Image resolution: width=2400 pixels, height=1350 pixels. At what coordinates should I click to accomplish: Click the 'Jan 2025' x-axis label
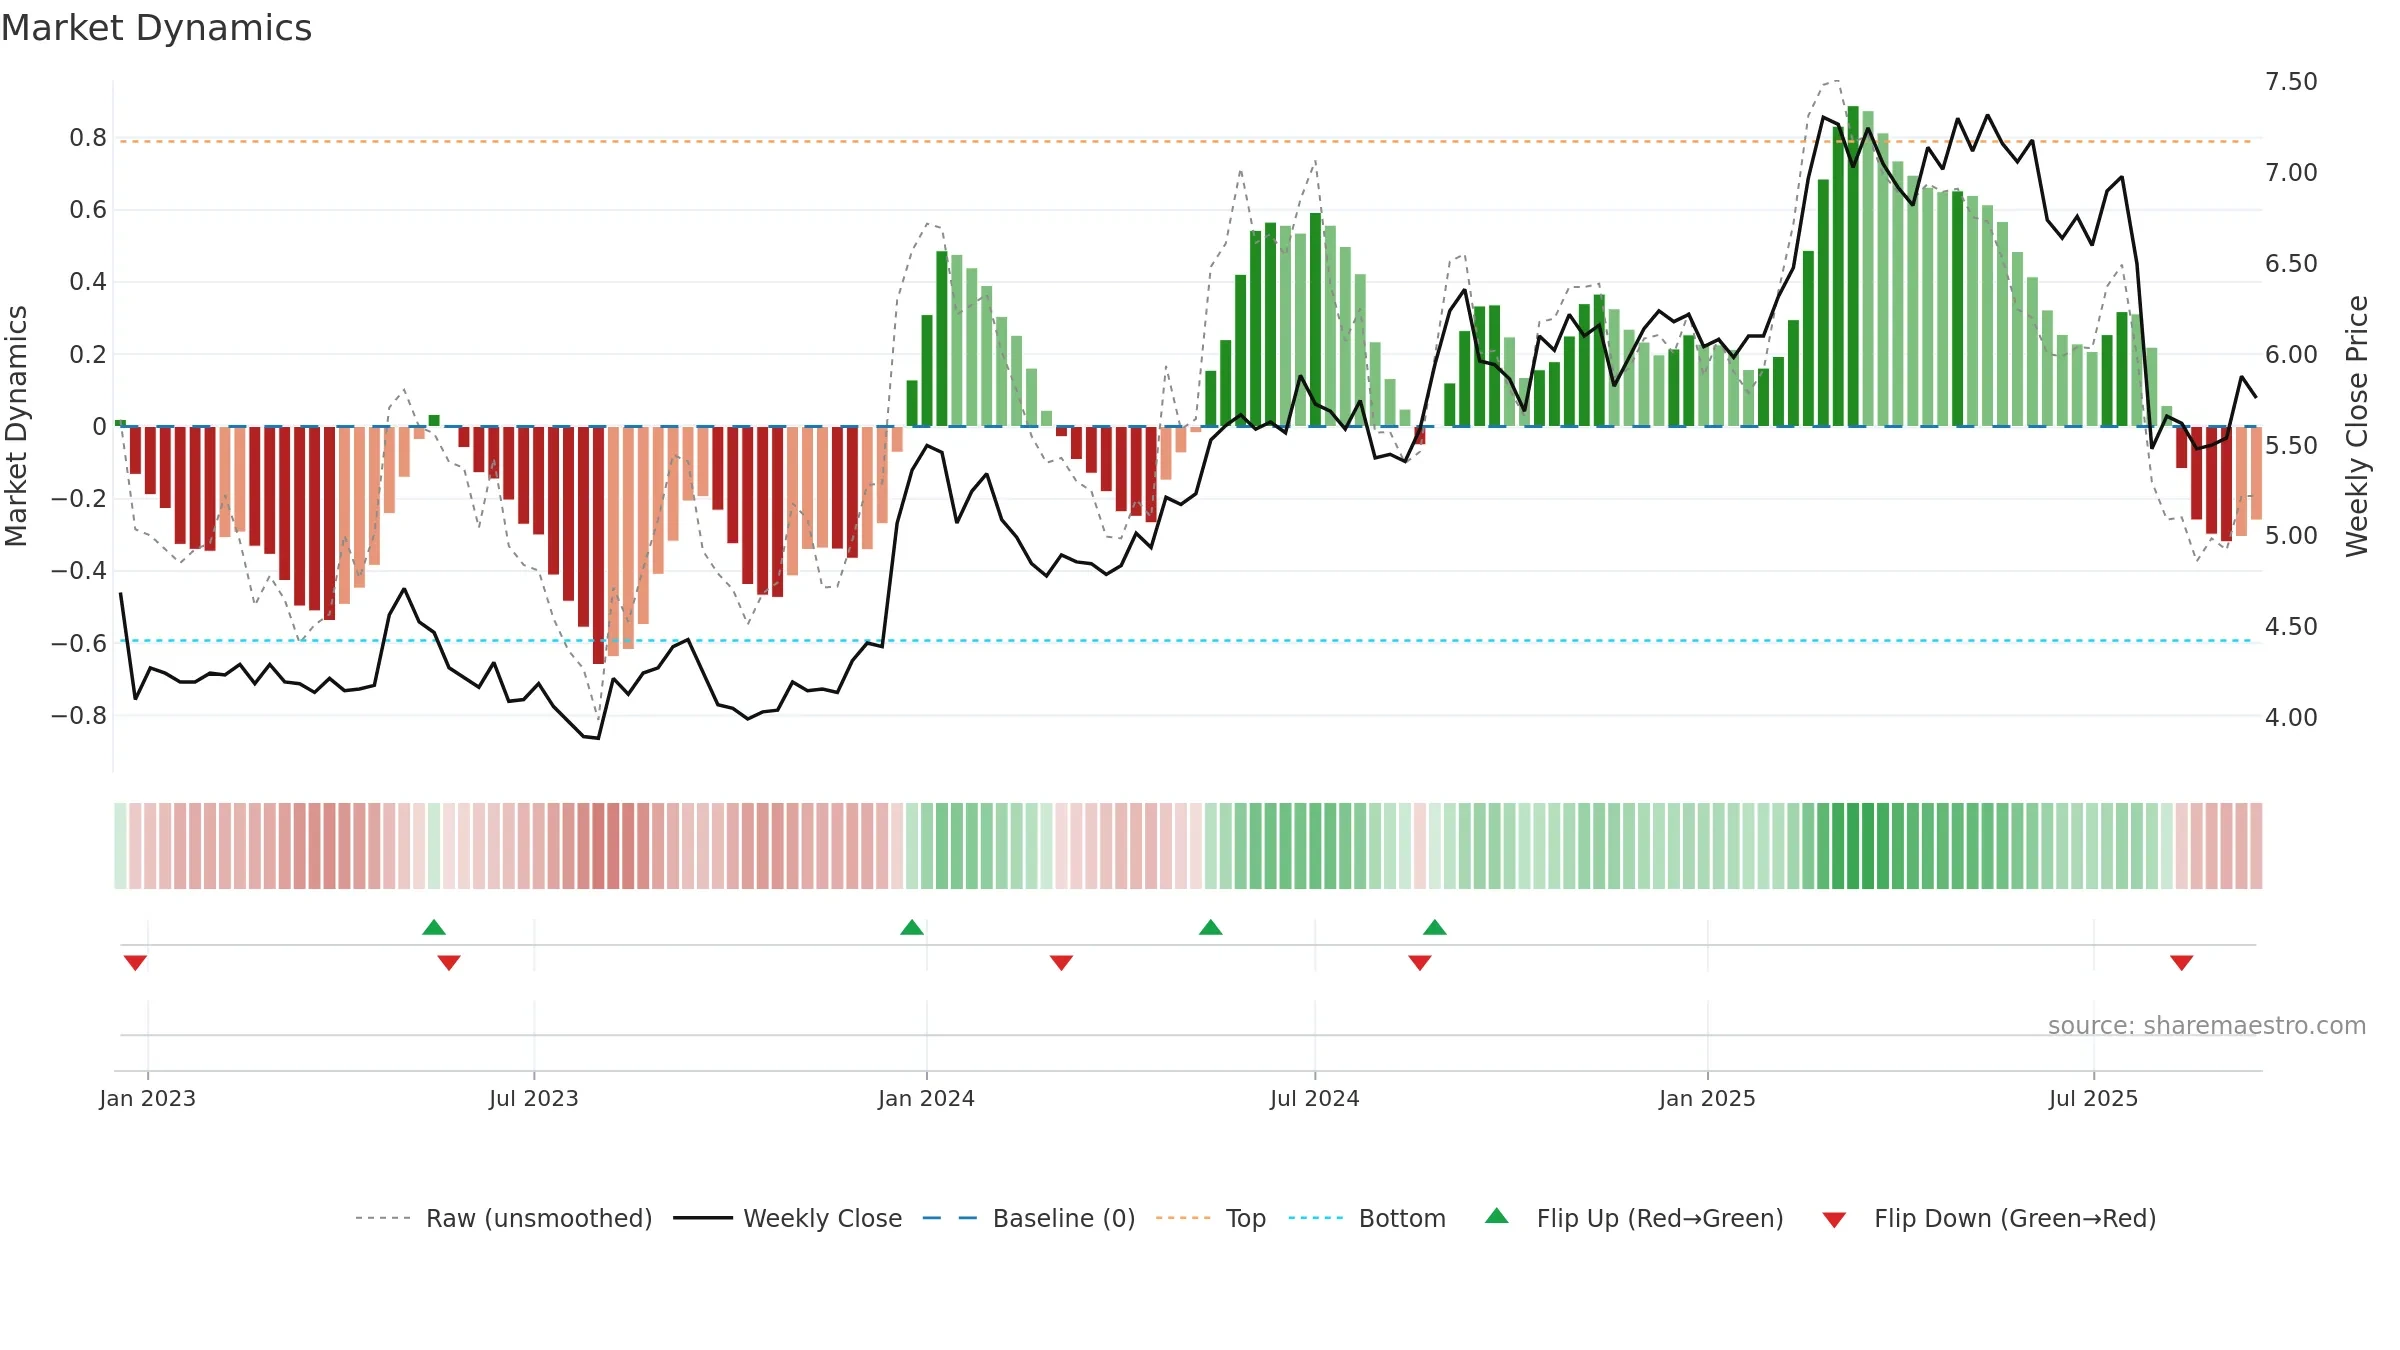point(1708,1098)
